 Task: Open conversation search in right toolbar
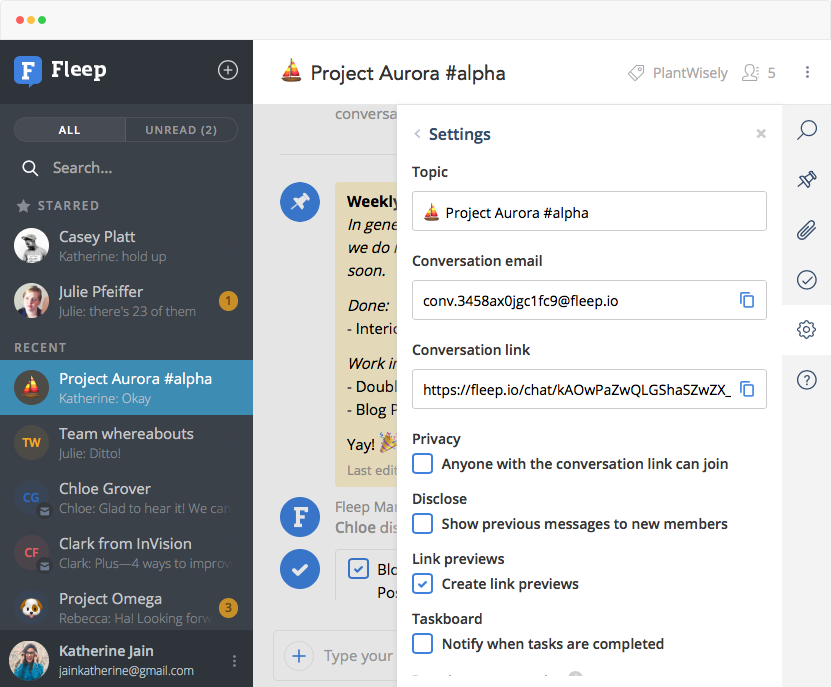[x=807, y=130]
